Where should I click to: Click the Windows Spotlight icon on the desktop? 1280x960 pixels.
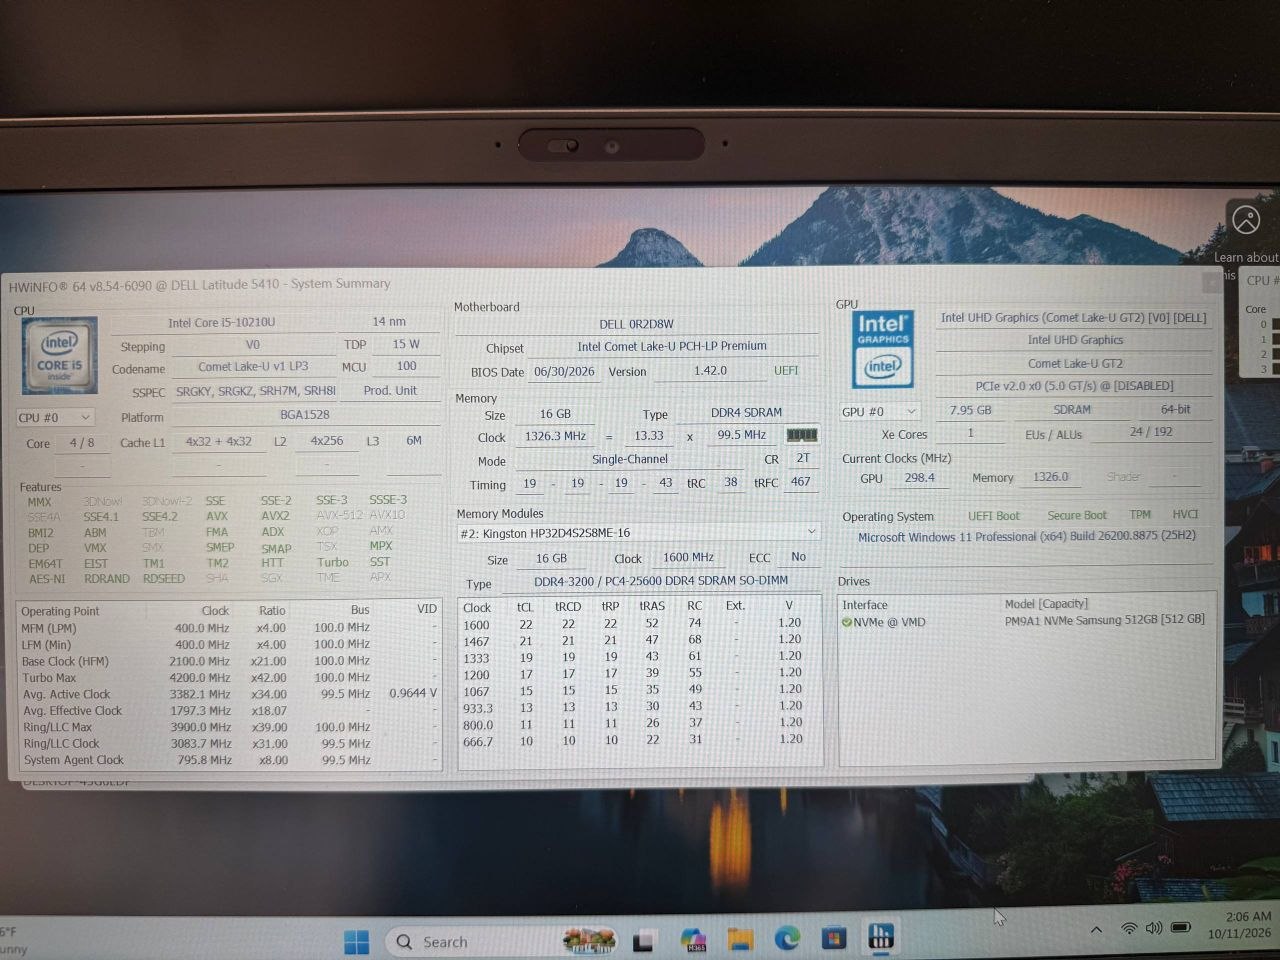pyautogui.click(x=1246, y=219)
